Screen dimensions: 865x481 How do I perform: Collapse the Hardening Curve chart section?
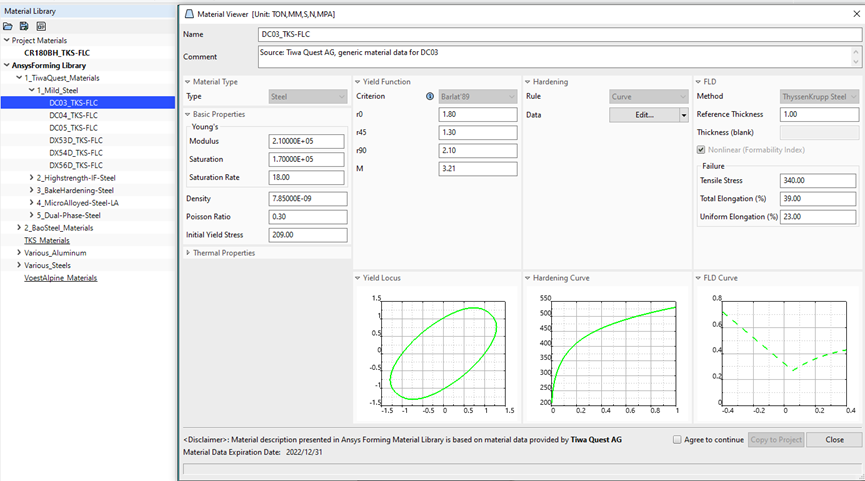(x=528, y=278)
